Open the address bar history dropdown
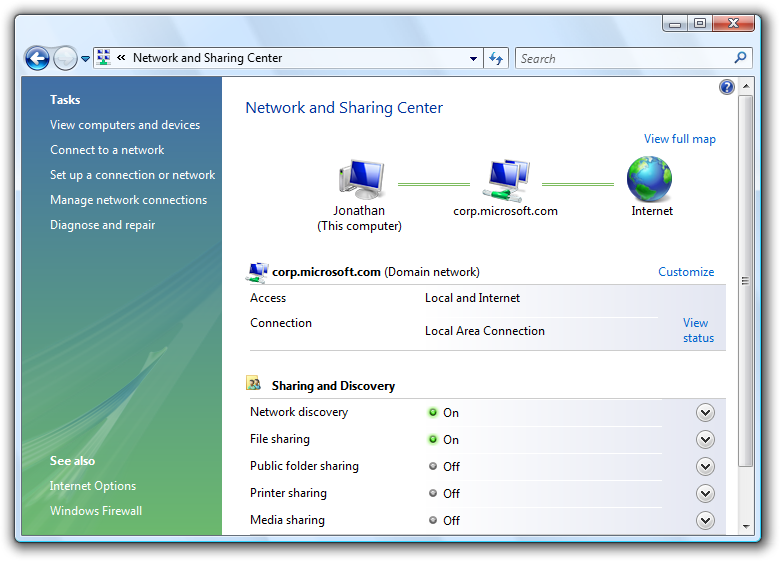The width and height of the screenshot is (781, 562). [473, 58]
